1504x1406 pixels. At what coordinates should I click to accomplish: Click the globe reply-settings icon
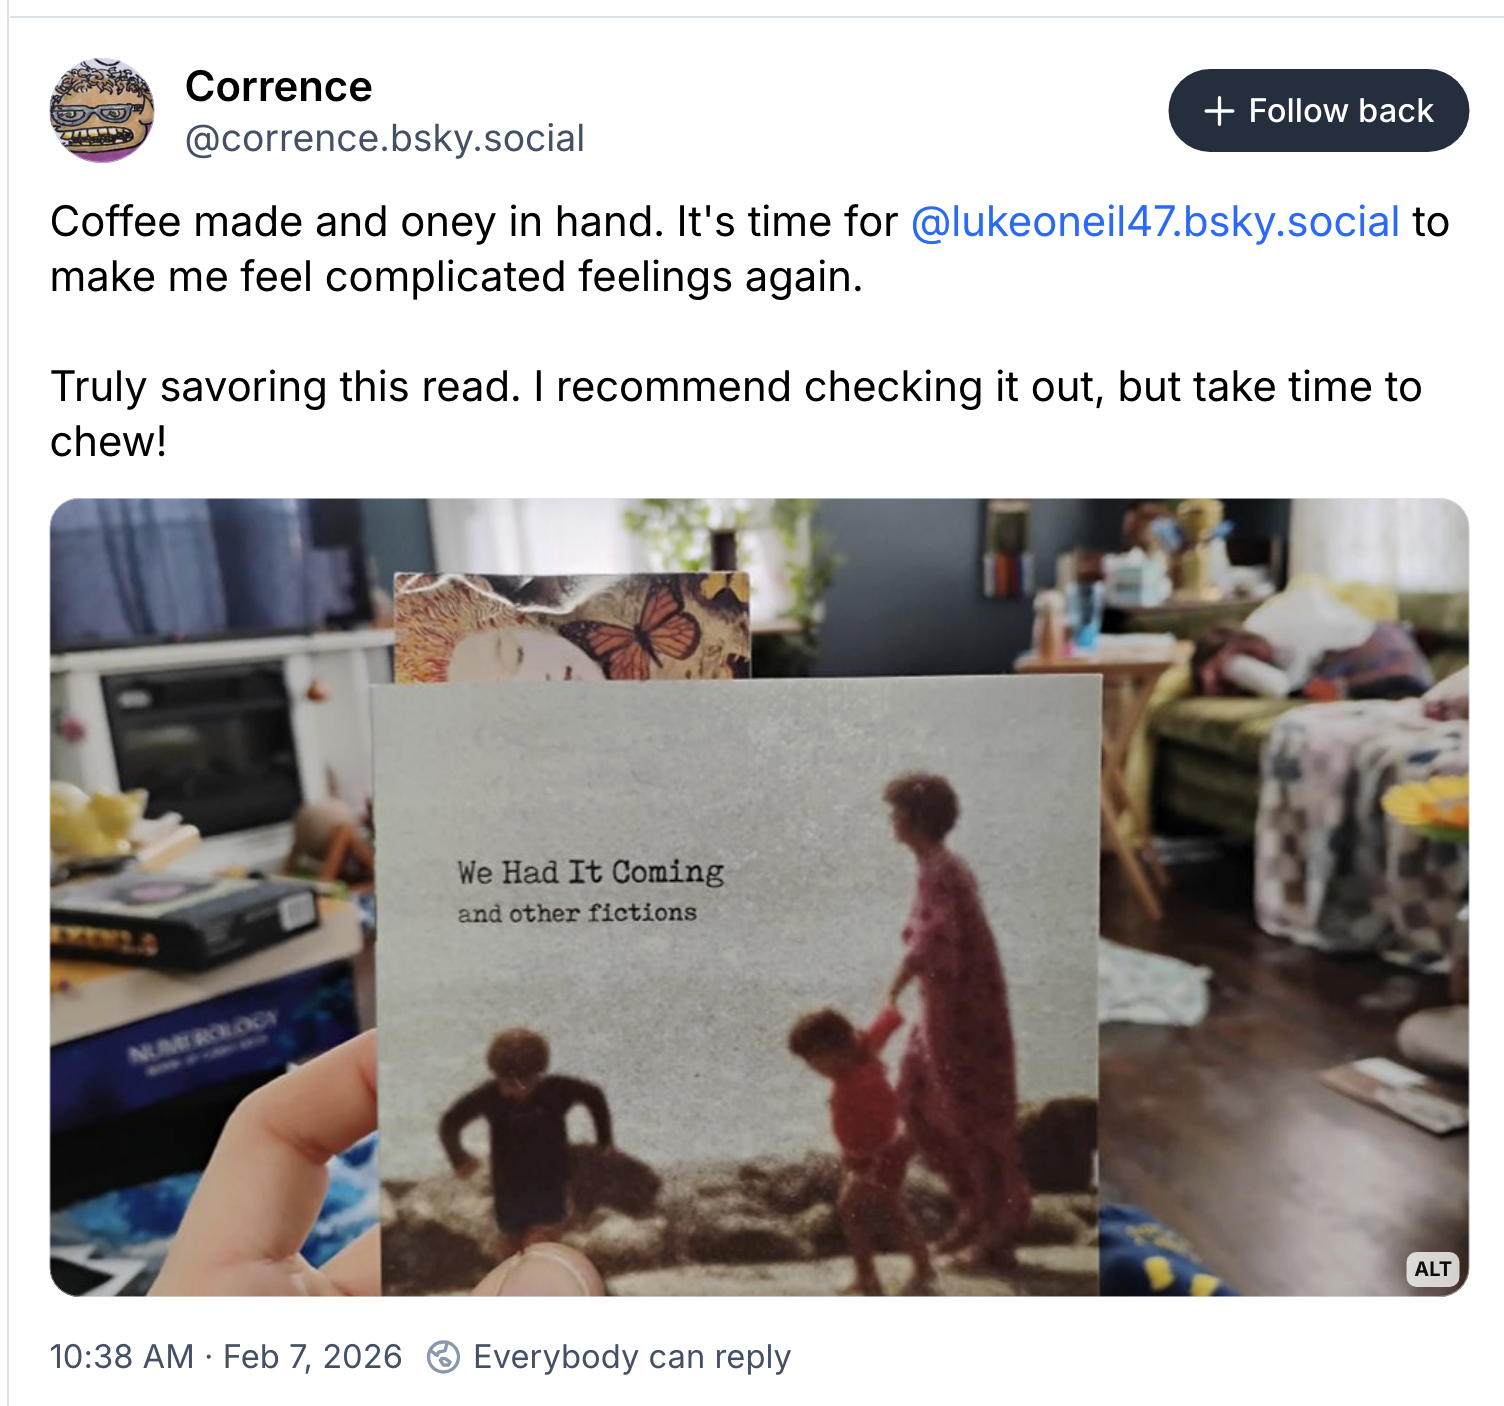(x=443, y=1357)
